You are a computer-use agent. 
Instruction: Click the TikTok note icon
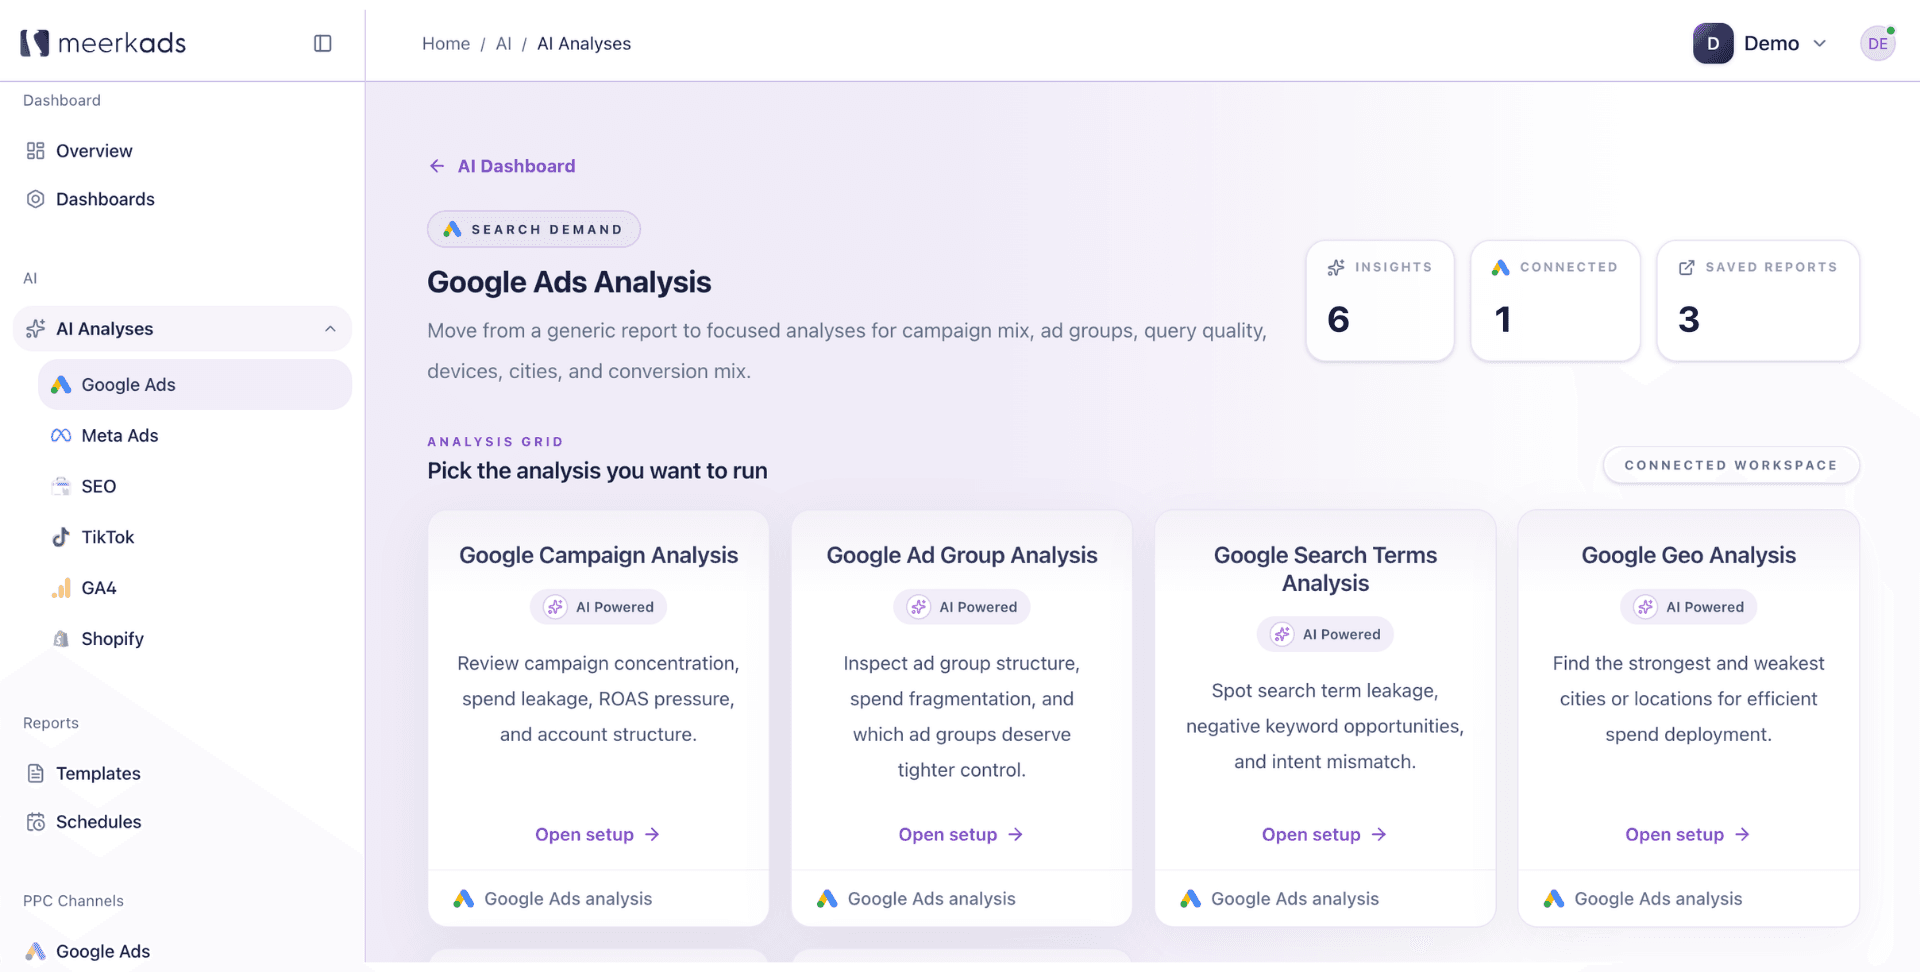click(61, 537)
